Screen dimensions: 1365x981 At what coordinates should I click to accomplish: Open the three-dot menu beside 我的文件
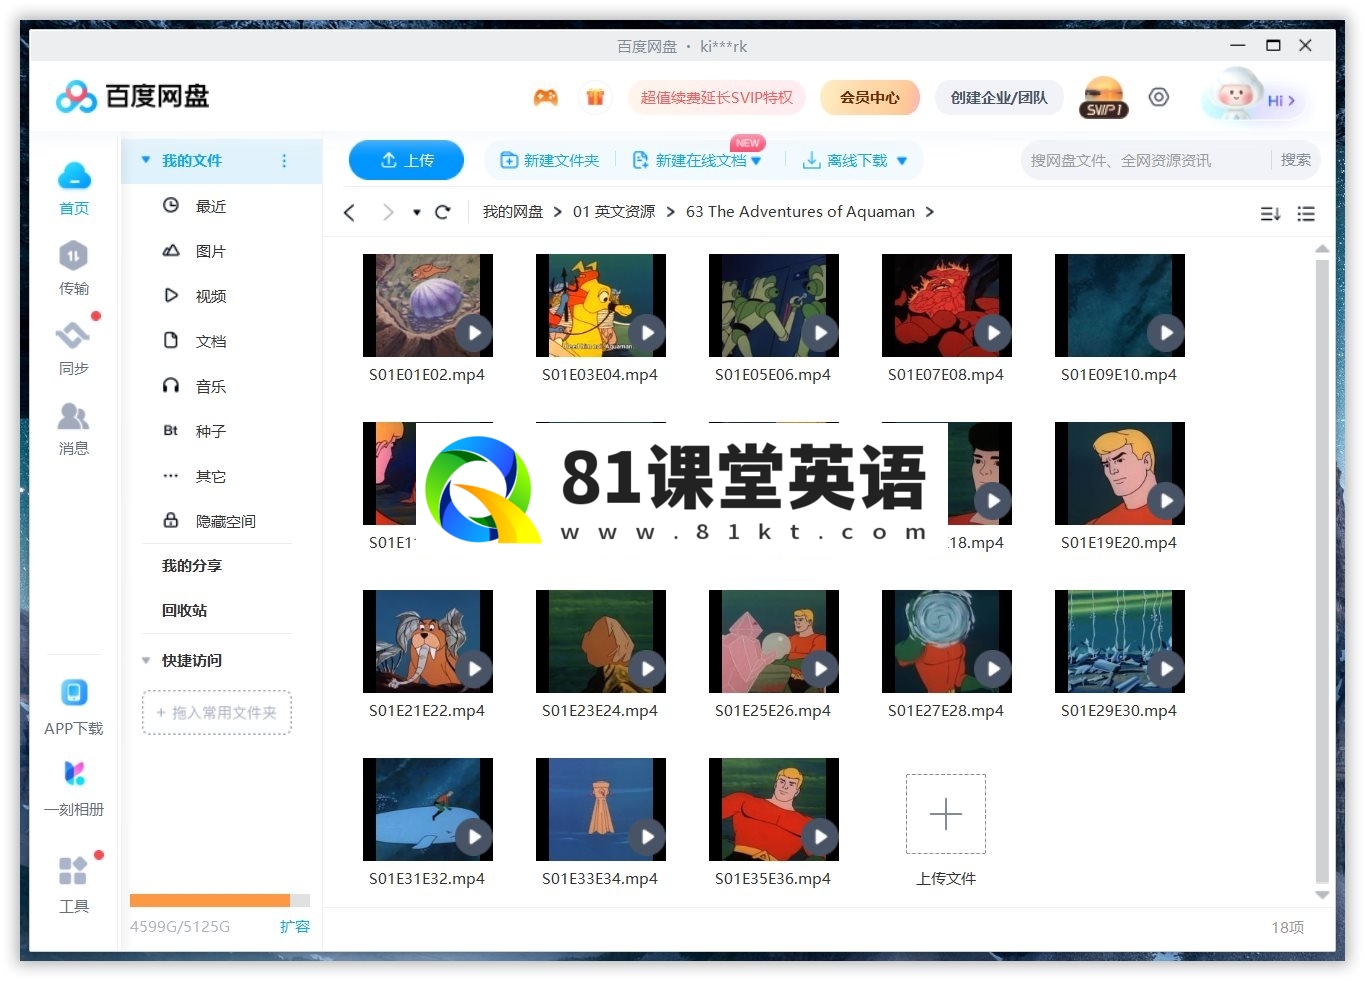284,161
